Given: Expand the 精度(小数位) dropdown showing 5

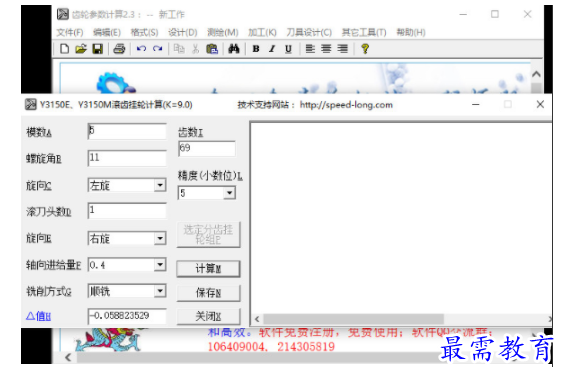Looking at the screenshot, I should [229, 193].
